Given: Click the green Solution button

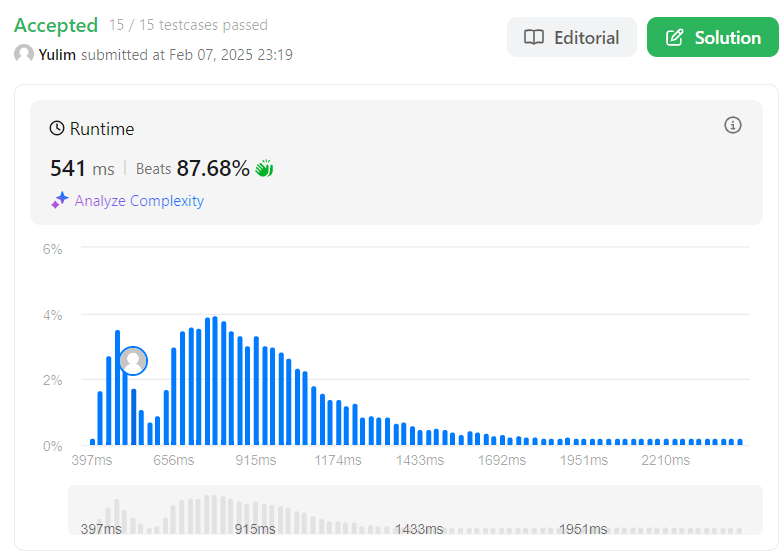Looking at the screenshot, I should point(713,37).
